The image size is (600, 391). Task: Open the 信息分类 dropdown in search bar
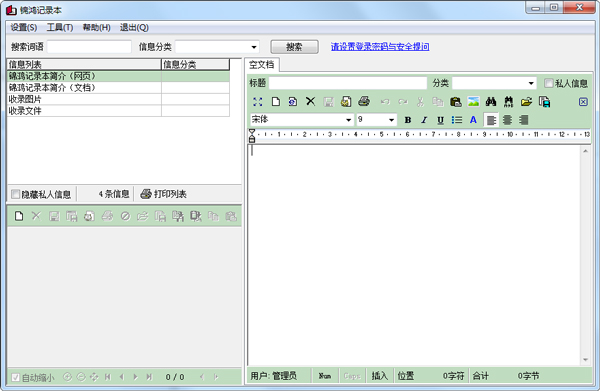[254, 47]
